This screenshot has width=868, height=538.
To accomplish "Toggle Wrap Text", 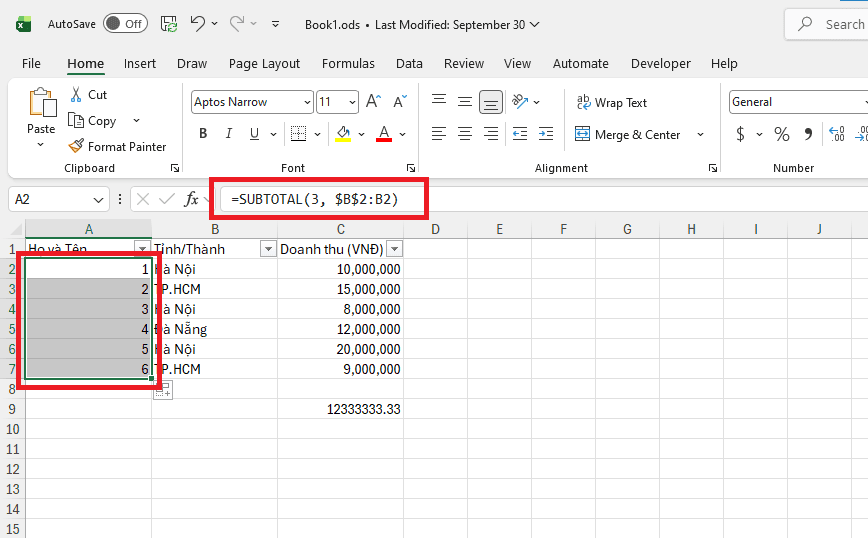I will [x=612, y=102].
